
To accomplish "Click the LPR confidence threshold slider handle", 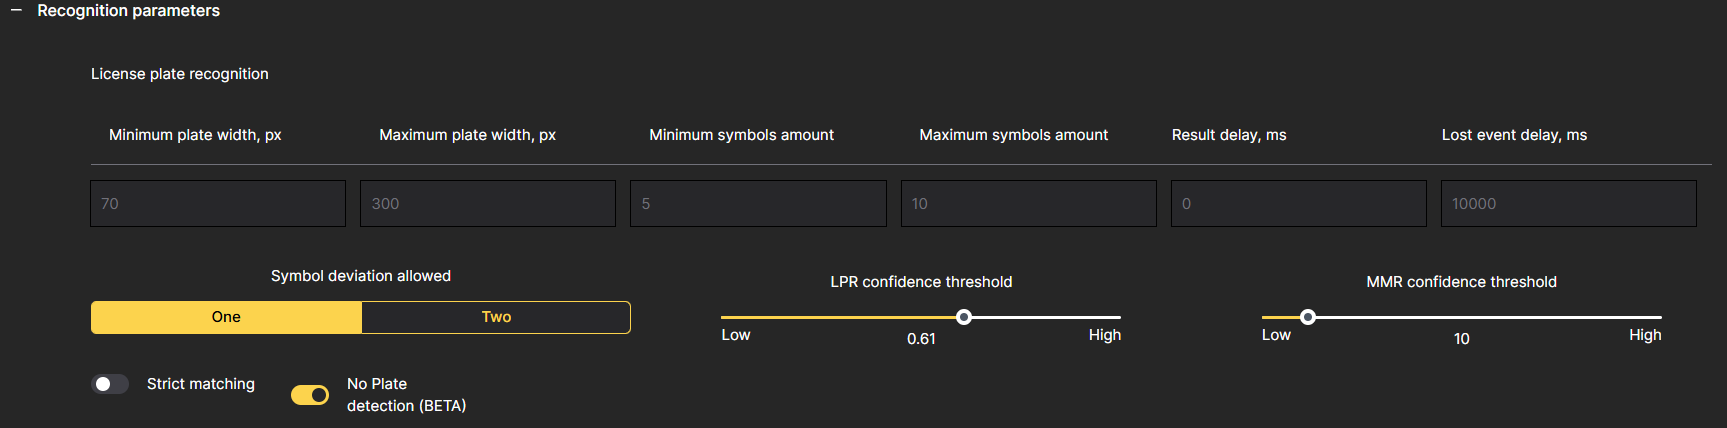I will [964, 317].
